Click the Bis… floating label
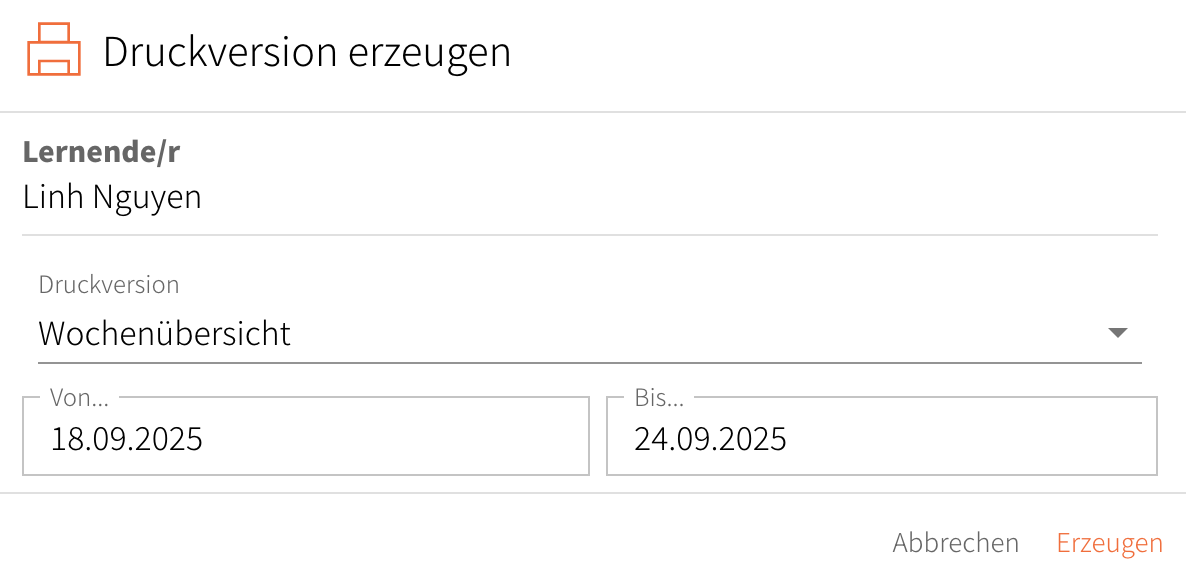 [x=659, y=398]
